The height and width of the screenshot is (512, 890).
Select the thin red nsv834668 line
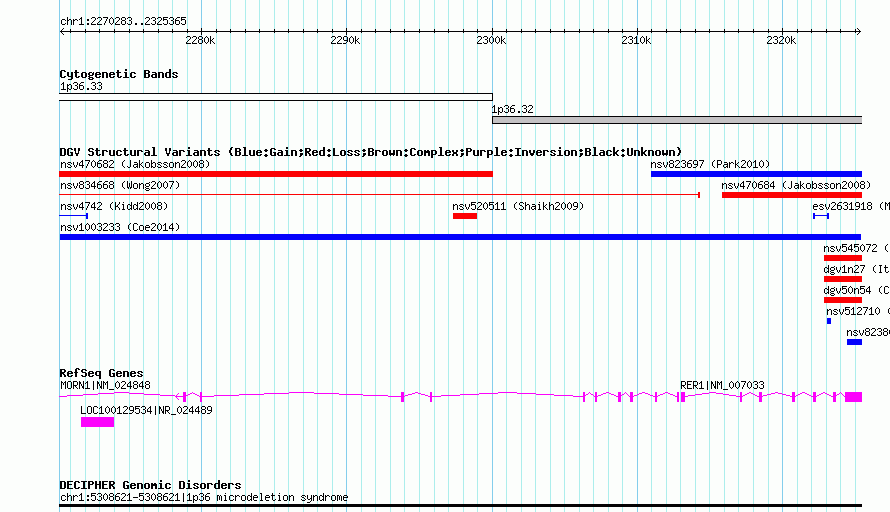[x=380, y=195]
